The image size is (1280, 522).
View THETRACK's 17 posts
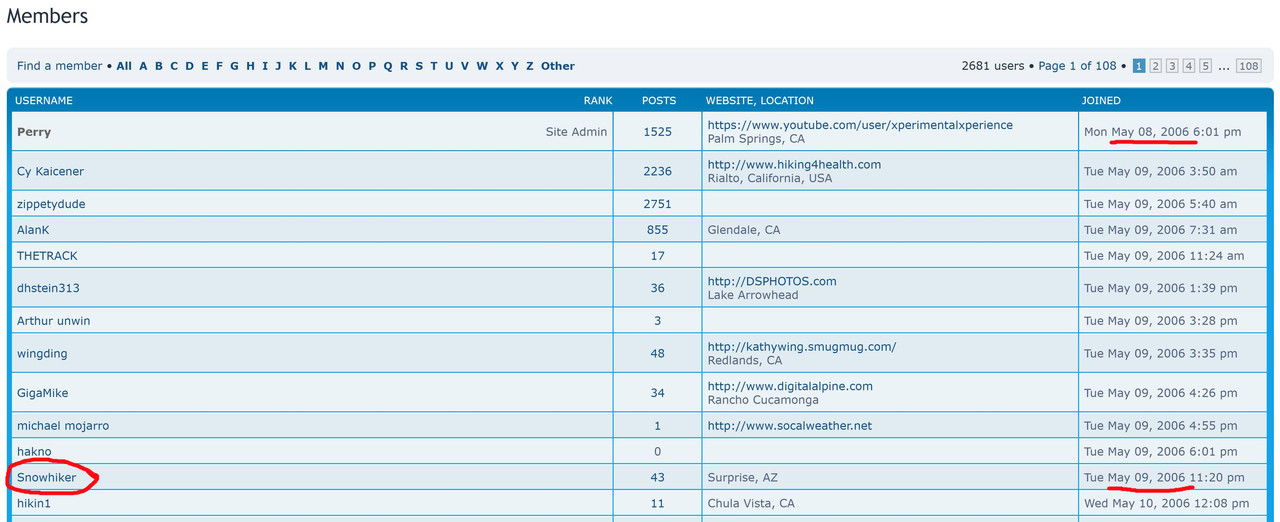[x=658, y=256]
